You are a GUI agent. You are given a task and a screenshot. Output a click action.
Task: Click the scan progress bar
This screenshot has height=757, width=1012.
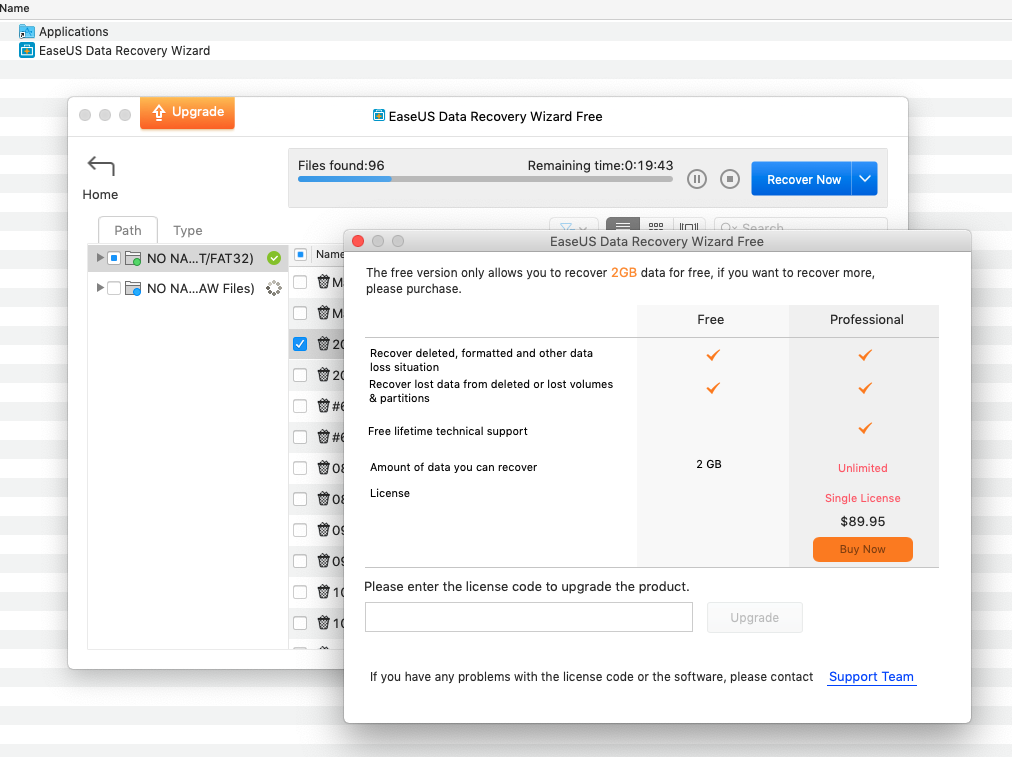coord(485,179)
